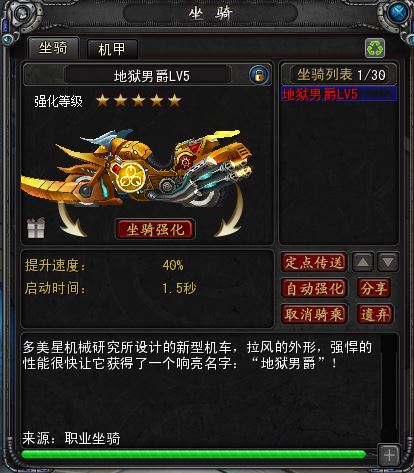
Task: Switch to the 坐骑 tab
Action: click(x=53, y=48)
